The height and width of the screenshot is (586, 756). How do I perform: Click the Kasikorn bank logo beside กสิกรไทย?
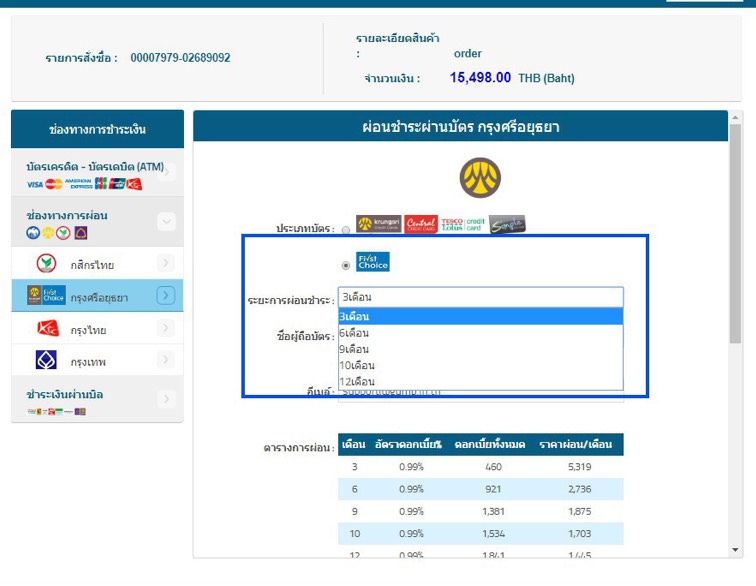(x=46, y=263)
